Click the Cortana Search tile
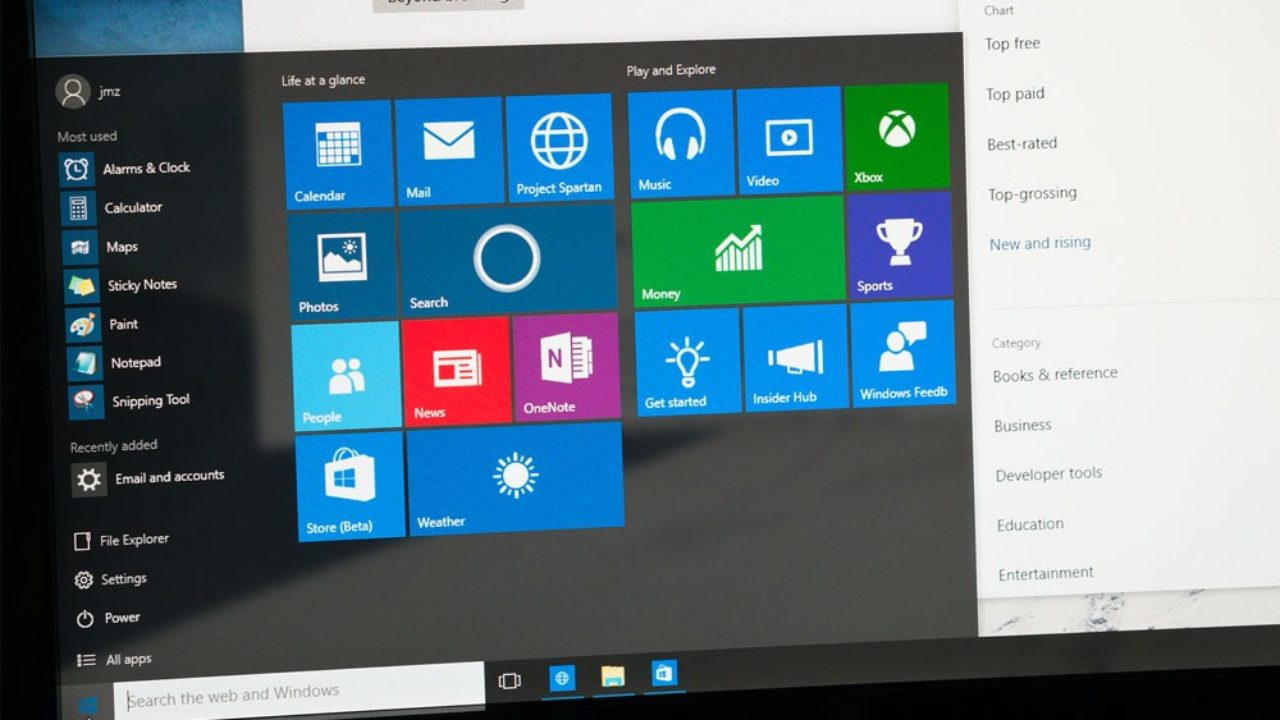Viewport: 1280px width, 720px height. (507, 260)
